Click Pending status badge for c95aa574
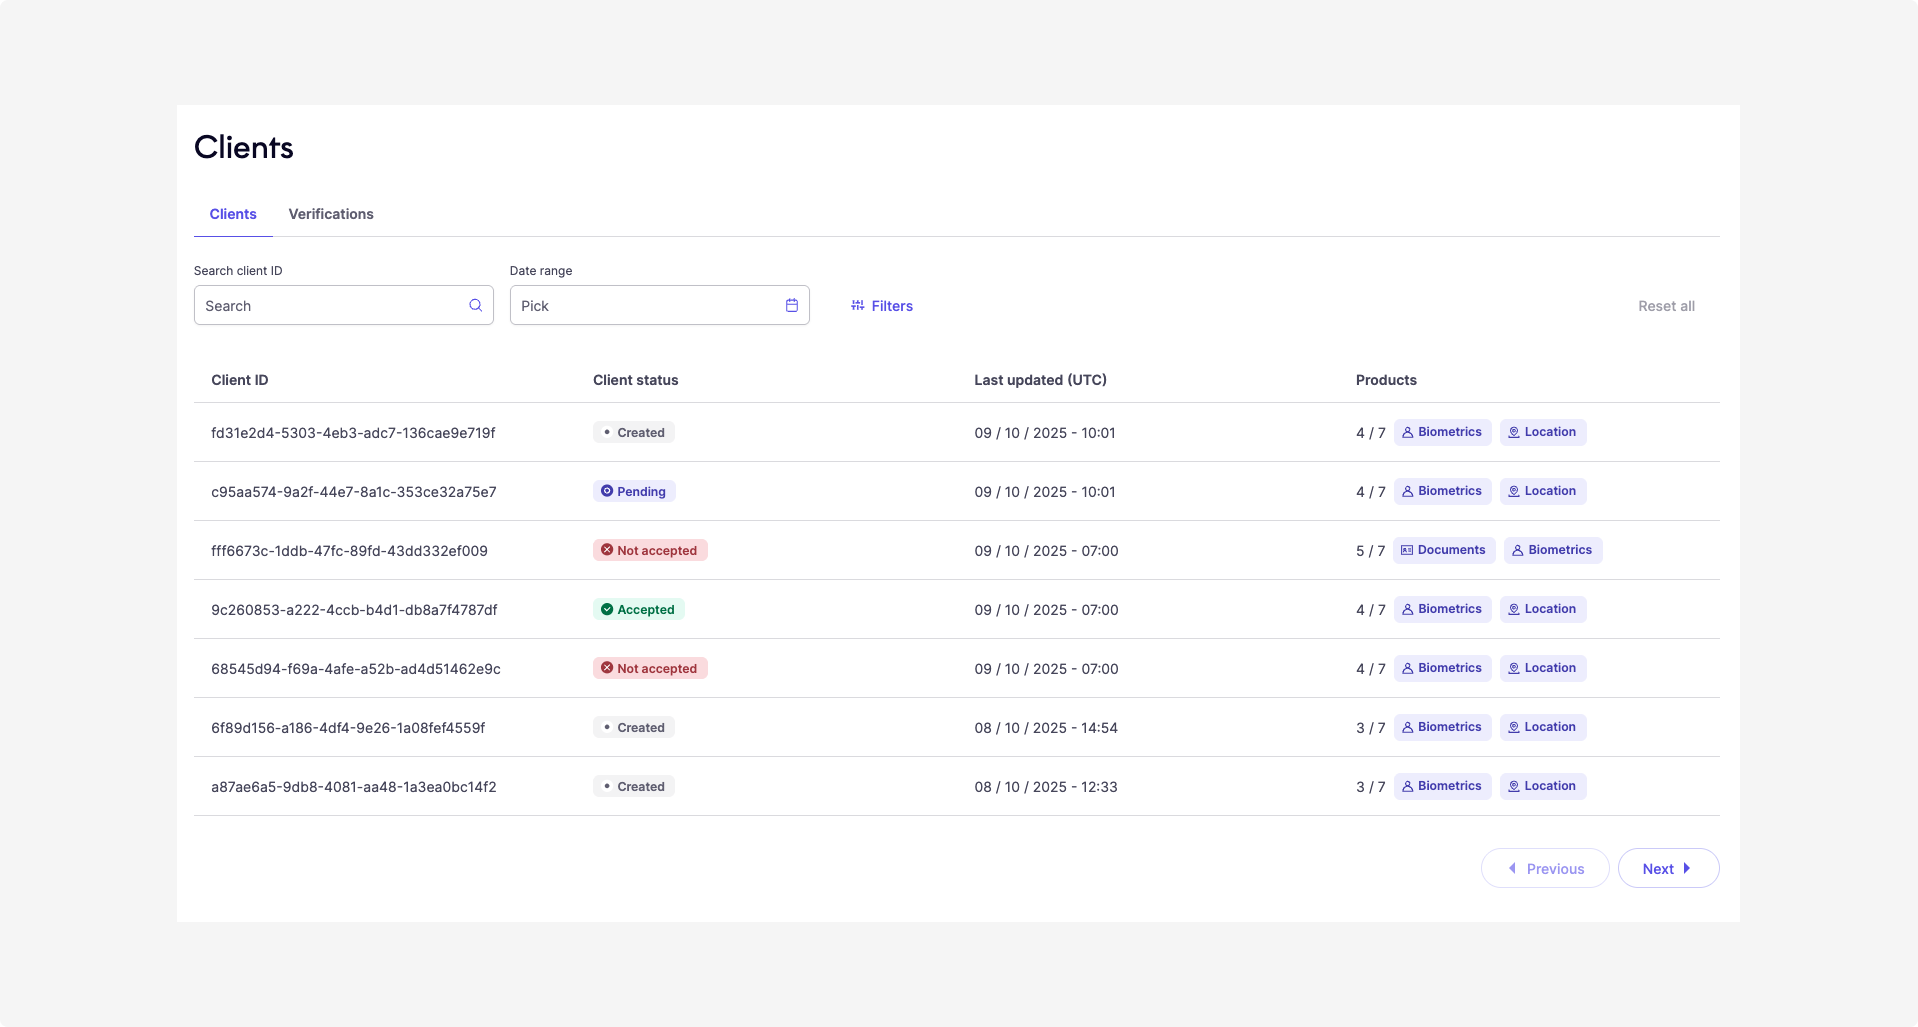Viewport: 1918px width, 1027px height. point(634,491)
